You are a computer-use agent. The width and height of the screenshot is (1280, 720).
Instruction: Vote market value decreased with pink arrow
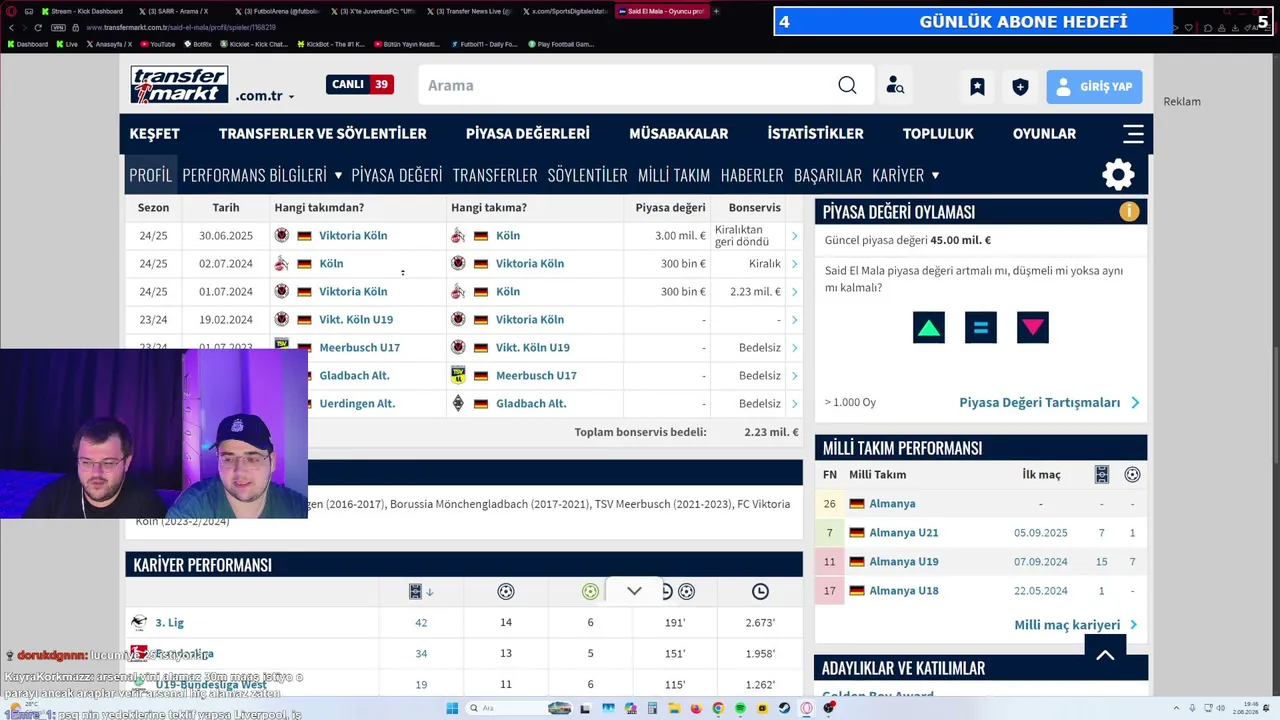[1033, 328]
